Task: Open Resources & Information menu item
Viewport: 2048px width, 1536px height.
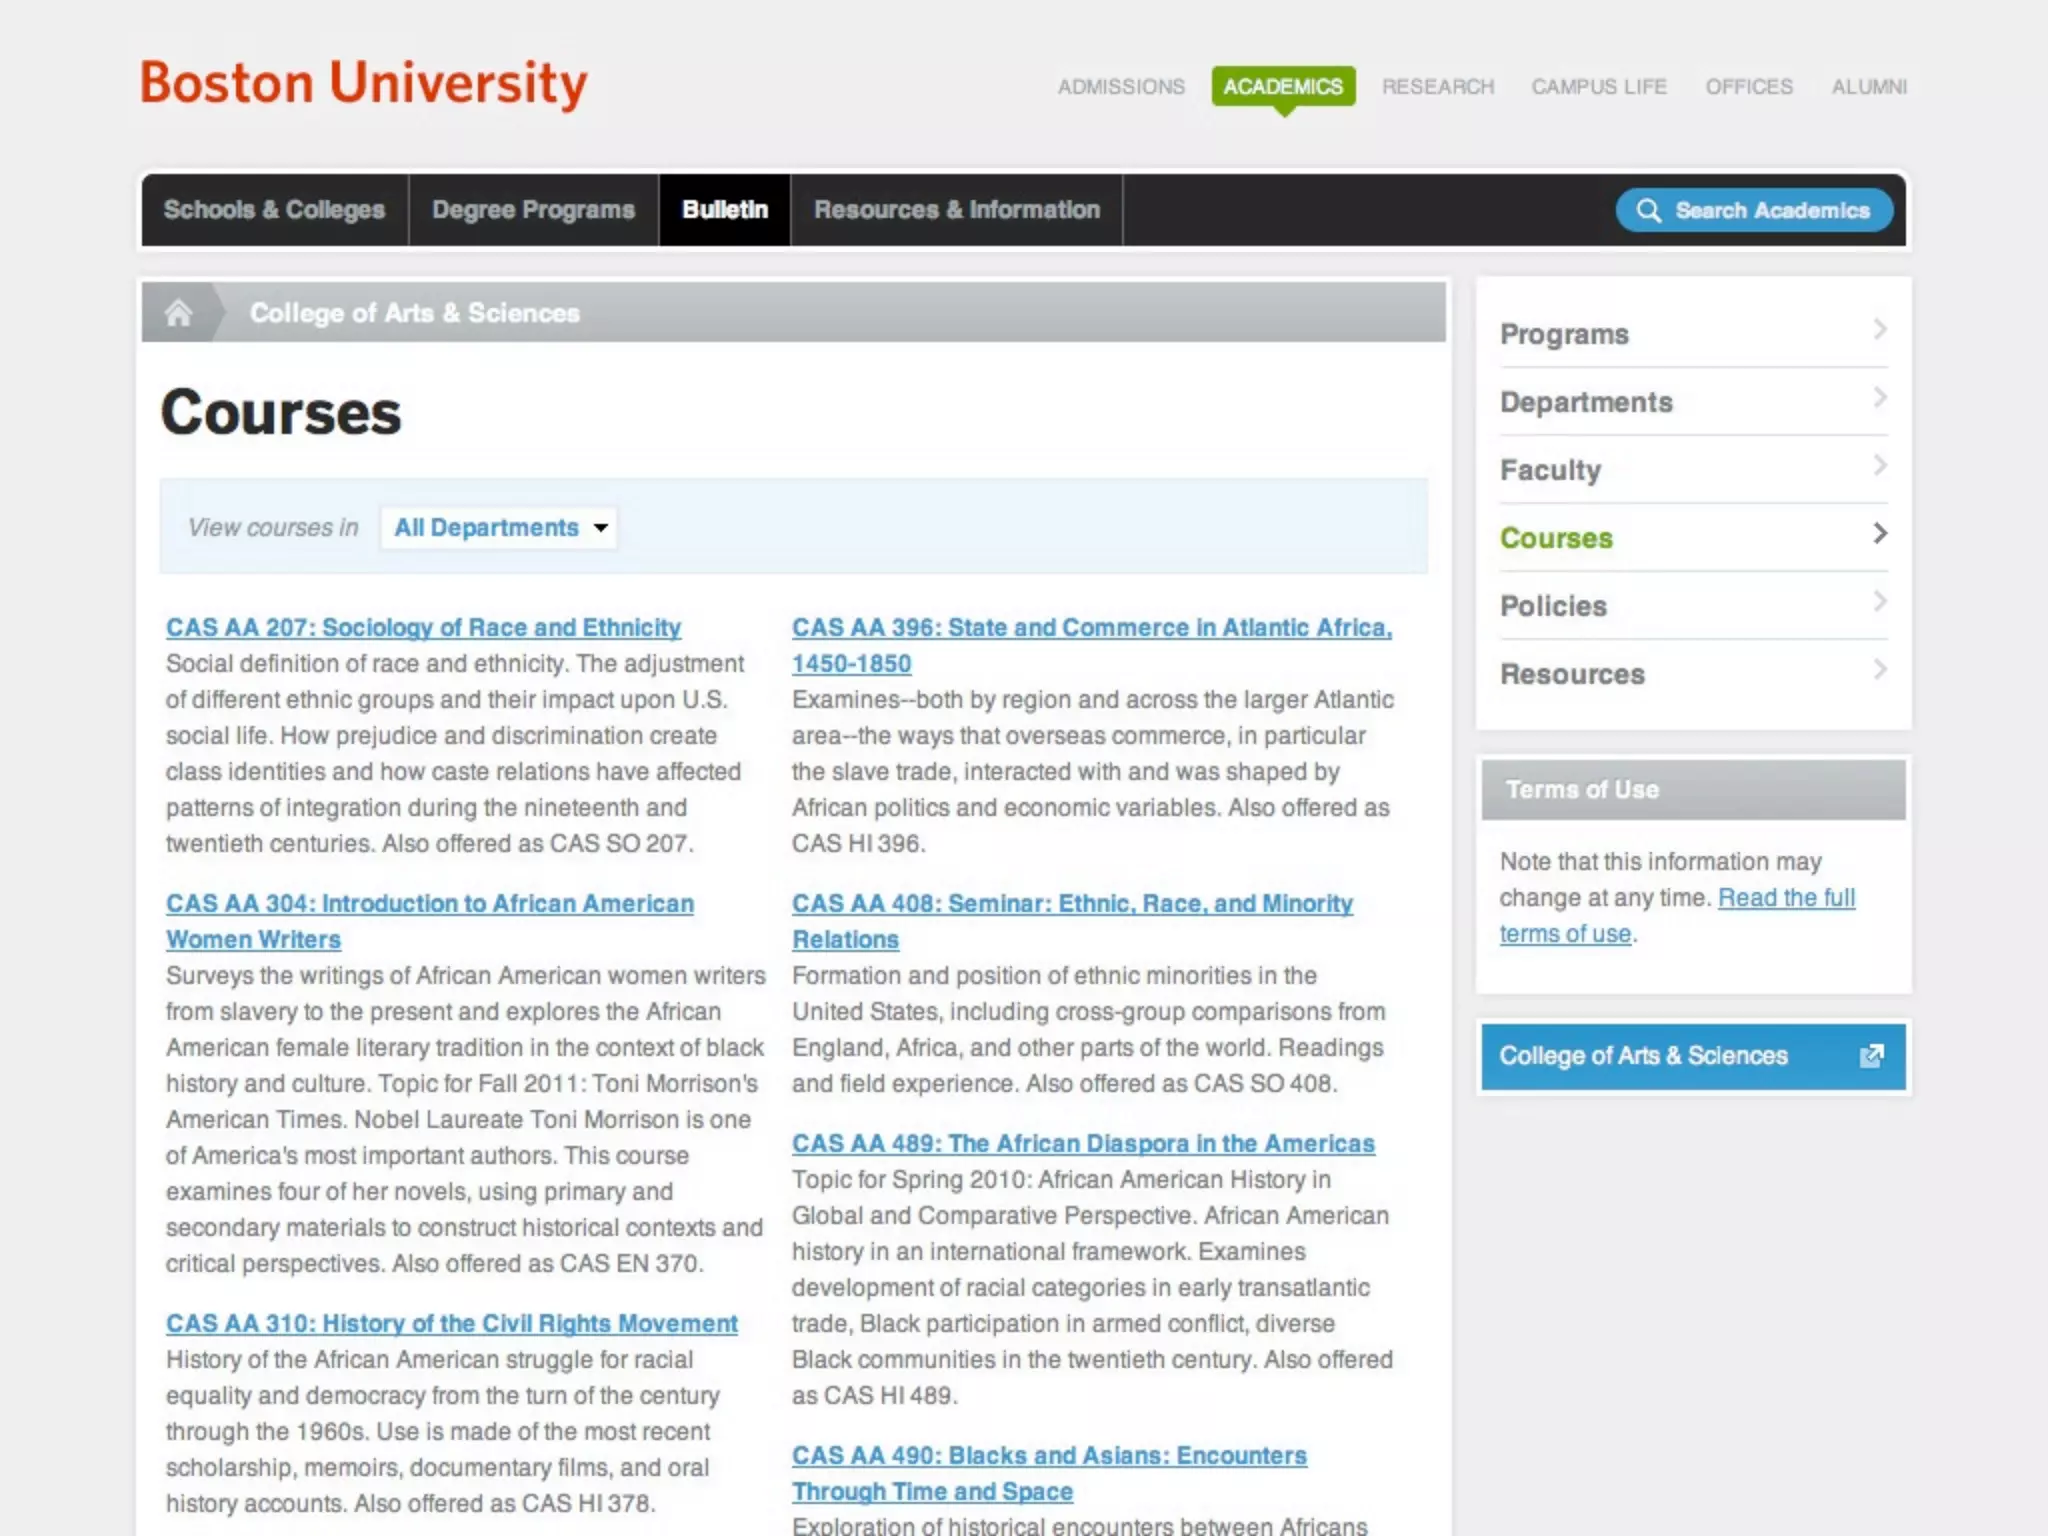Action: tap(956, 210)
